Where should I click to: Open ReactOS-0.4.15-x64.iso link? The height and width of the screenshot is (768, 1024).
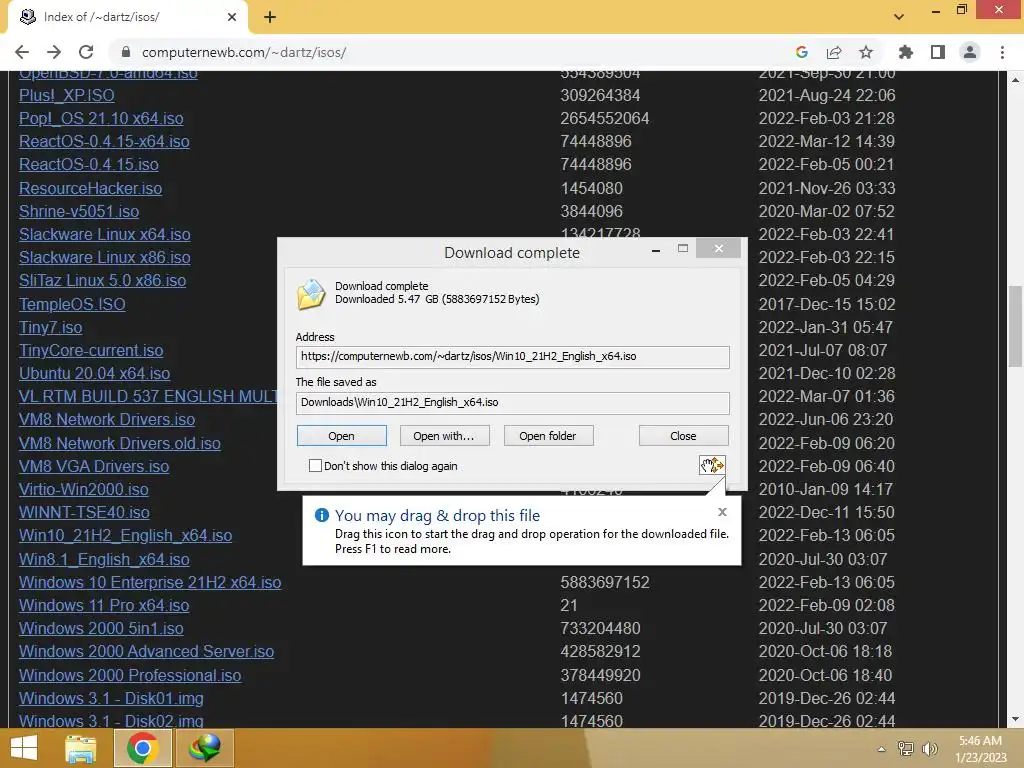(104, 141)
